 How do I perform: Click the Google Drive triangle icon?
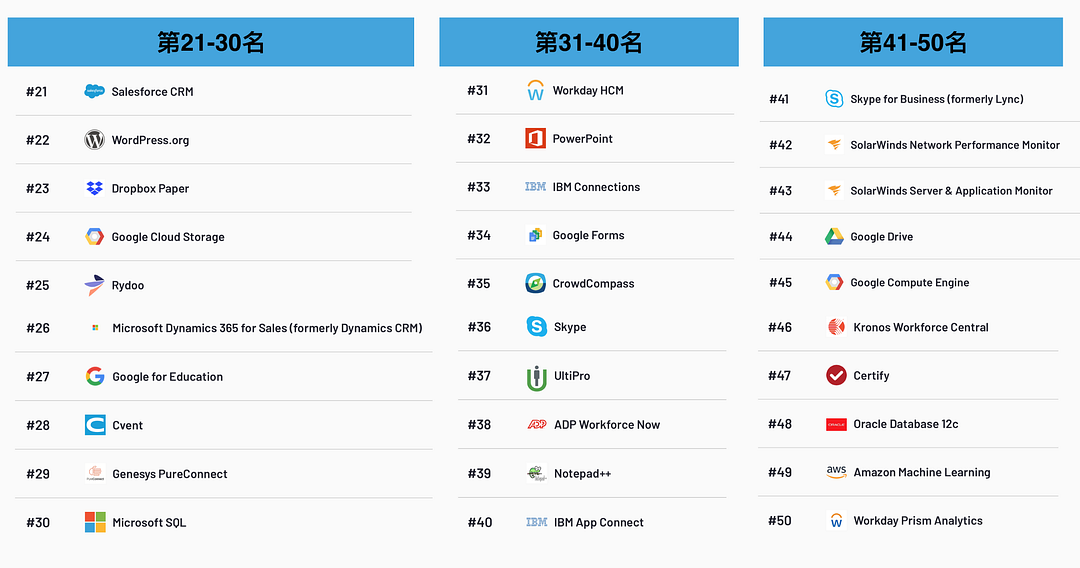834,236
